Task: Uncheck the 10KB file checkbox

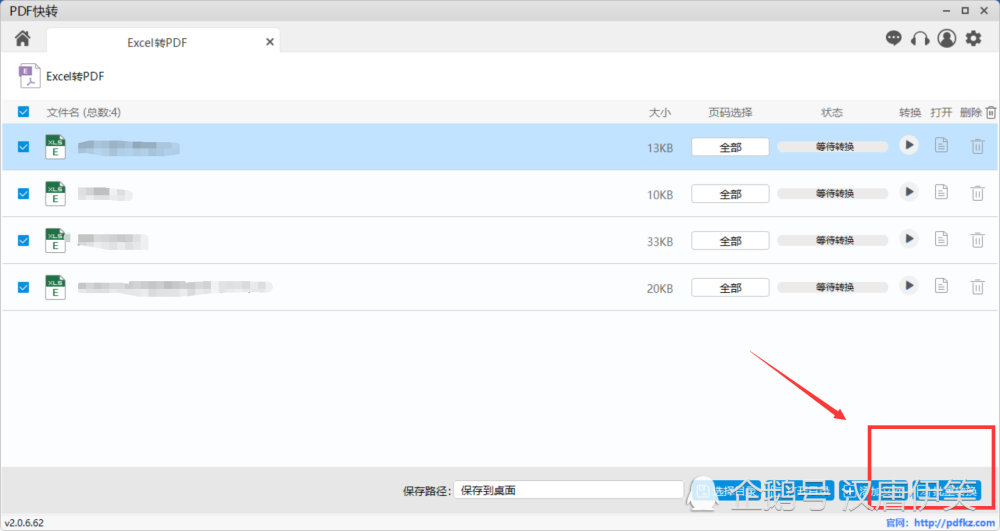Action: (x=24, y=194)
